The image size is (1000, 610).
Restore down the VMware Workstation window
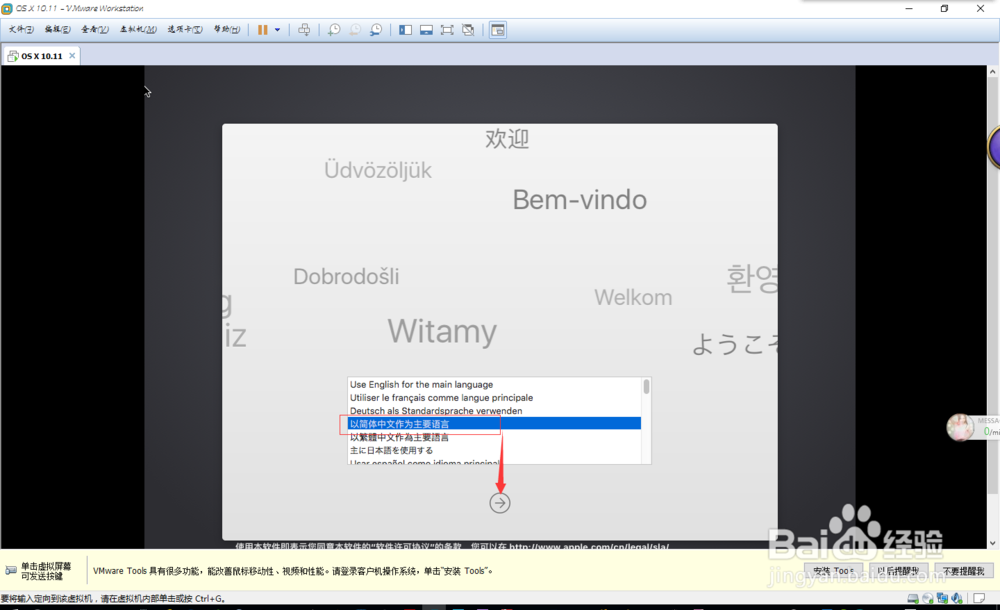coord(945,8)
